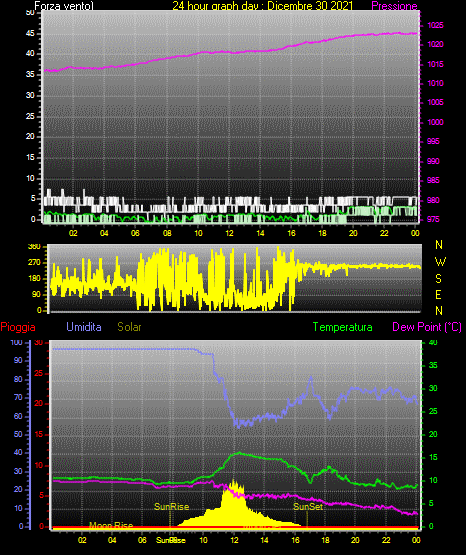Click the green Temperatura legend label
466x555 pixels.
pyautogui.click(x=343, y=327)
